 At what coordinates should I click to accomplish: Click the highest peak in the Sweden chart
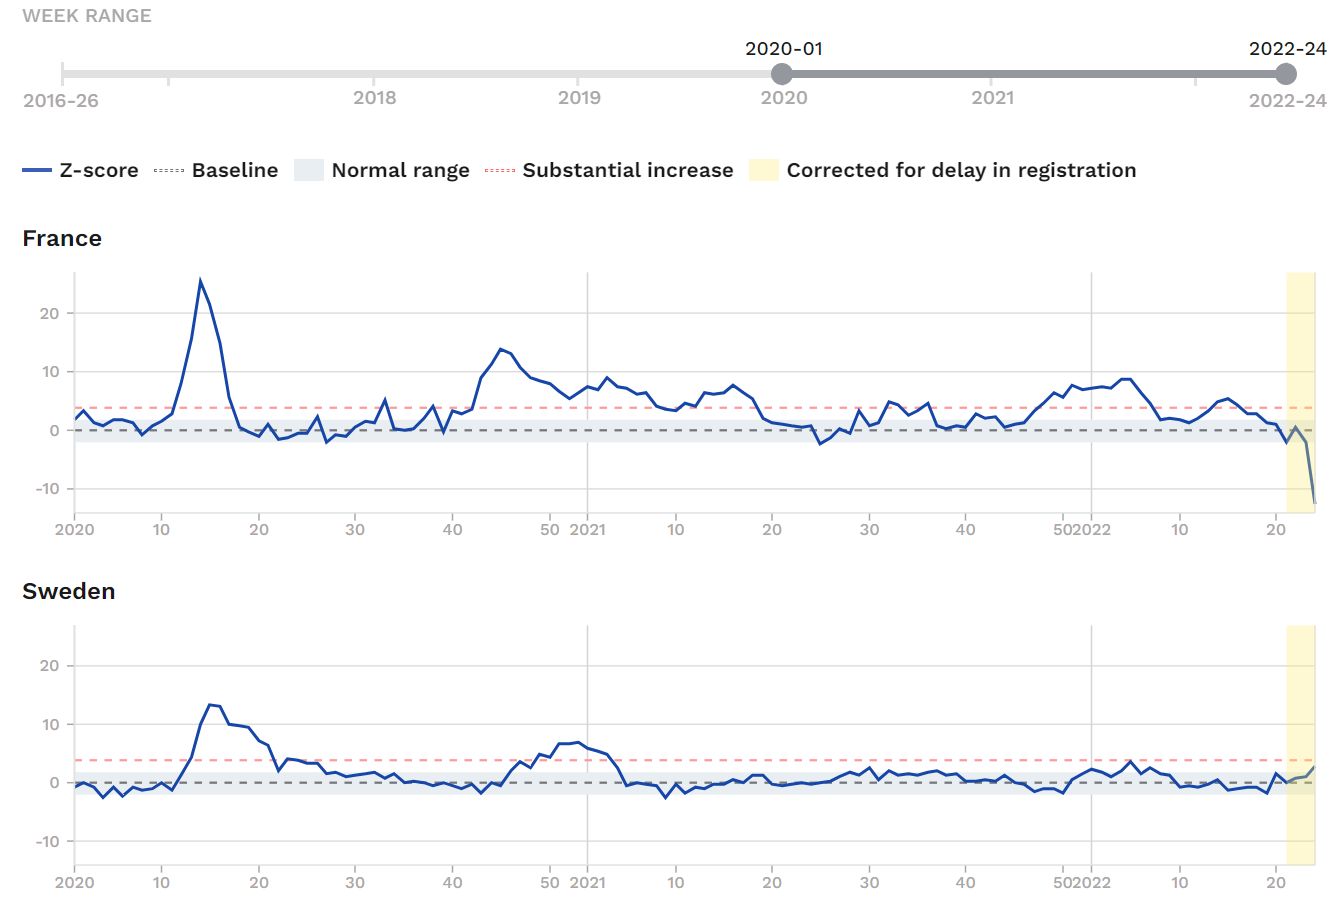tap(210, 705)
